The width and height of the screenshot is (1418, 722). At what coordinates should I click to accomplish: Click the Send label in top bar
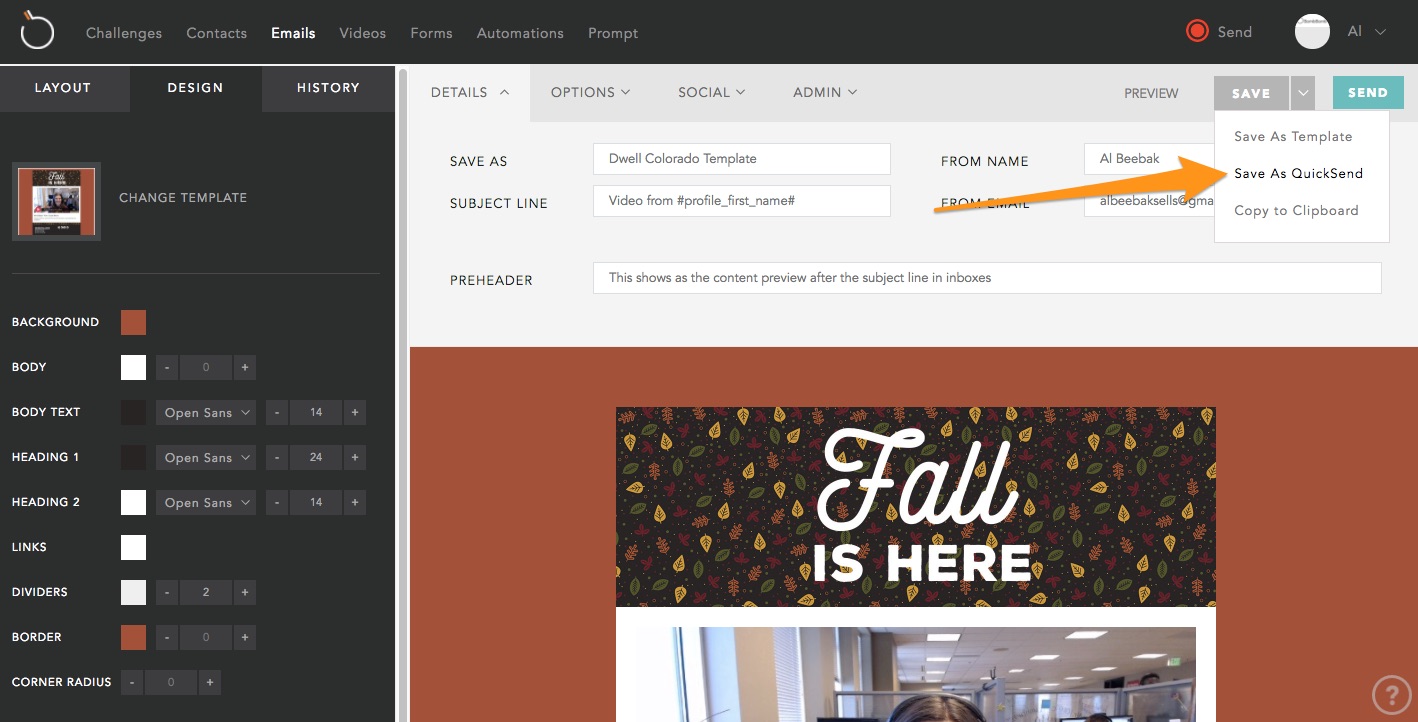pos(1235,32)
